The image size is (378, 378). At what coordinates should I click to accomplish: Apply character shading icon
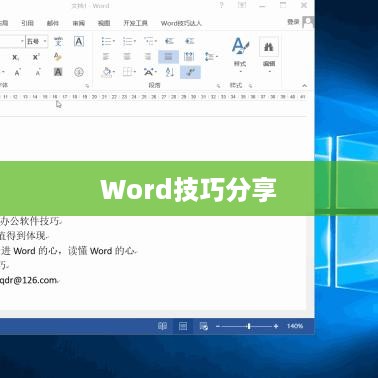pos(58,72)
